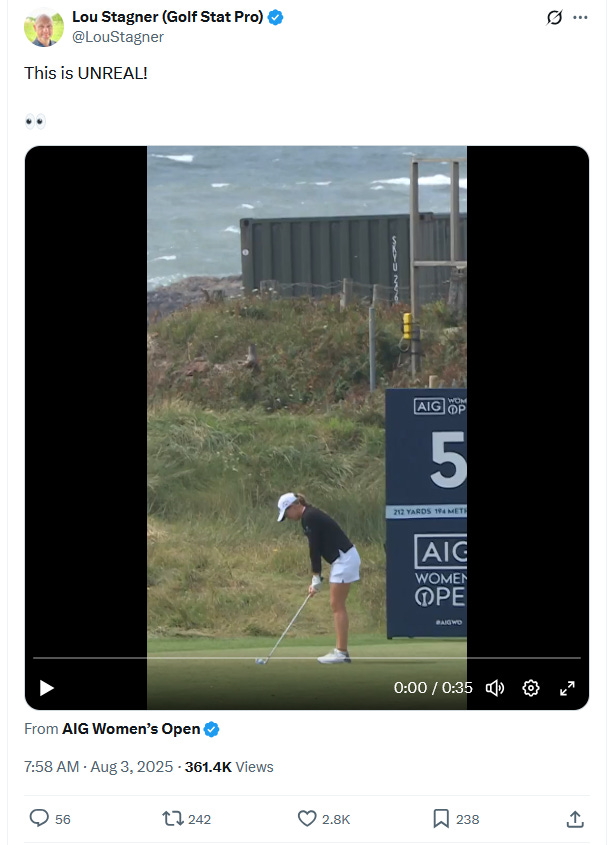The width and height of the screenshot is (616, 845).
Task: Mute the video with the speaker icon
Action: click(x=495, y=688)
